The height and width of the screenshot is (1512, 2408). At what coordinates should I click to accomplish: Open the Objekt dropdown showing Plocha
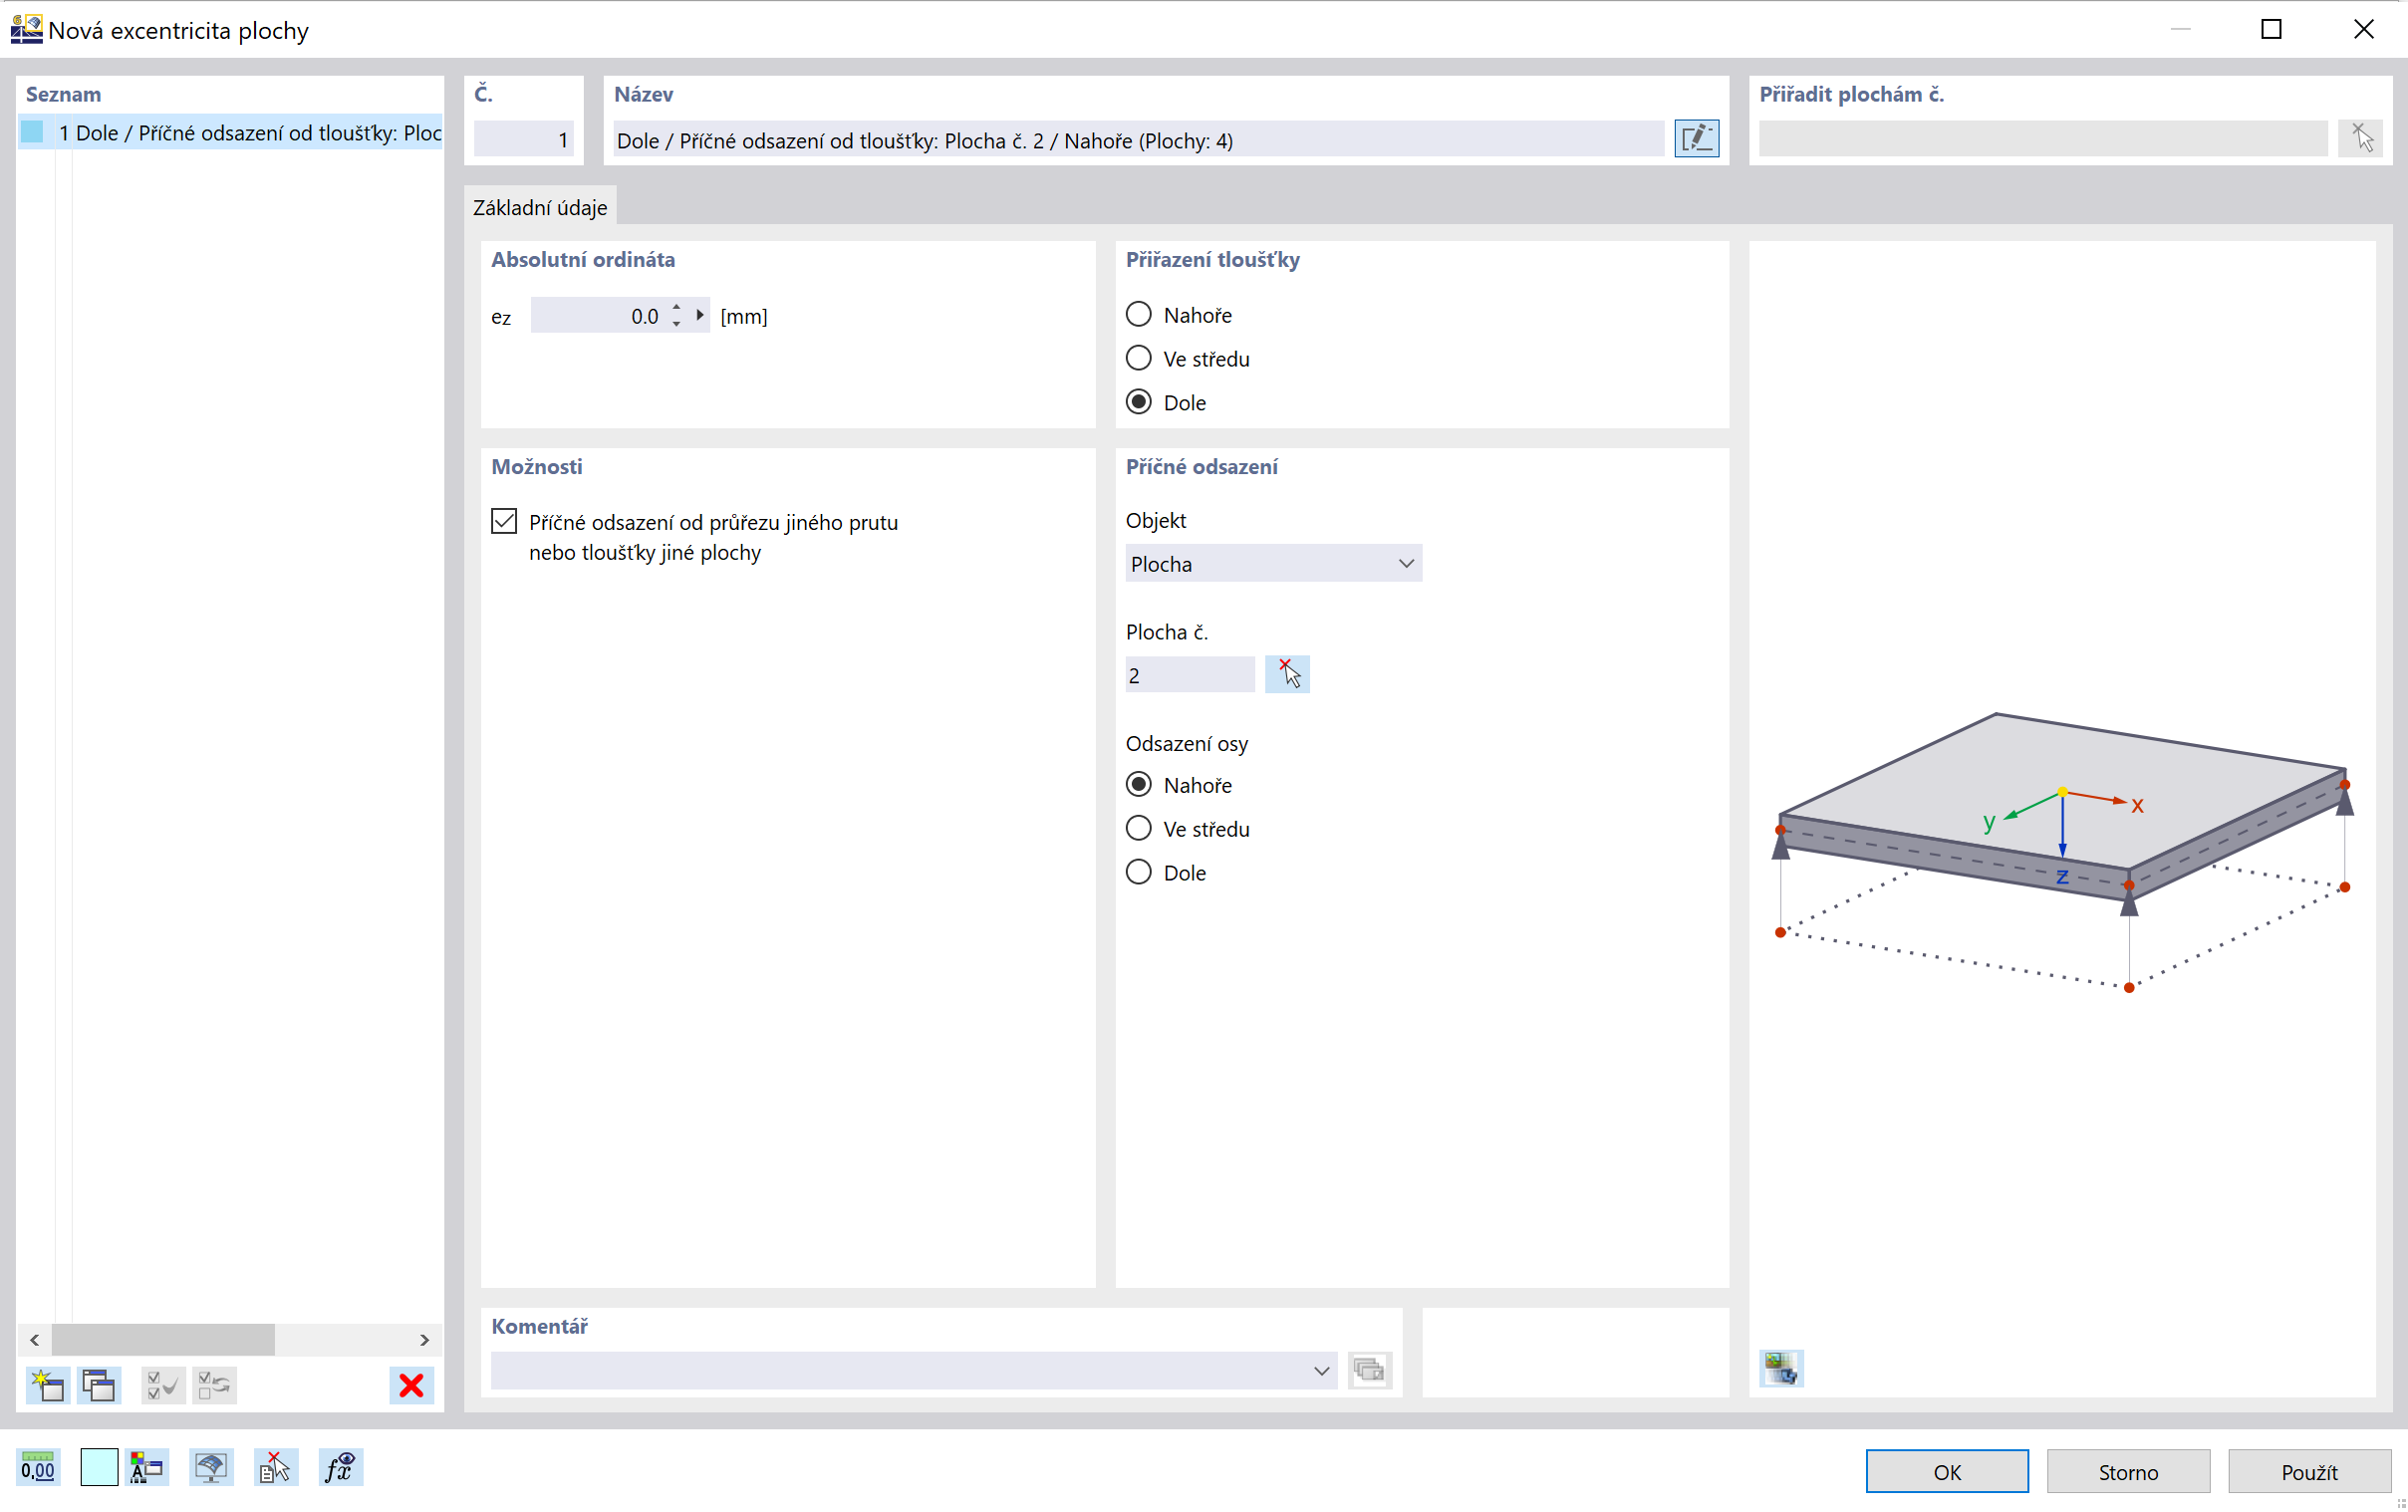tap(1272, 564)
